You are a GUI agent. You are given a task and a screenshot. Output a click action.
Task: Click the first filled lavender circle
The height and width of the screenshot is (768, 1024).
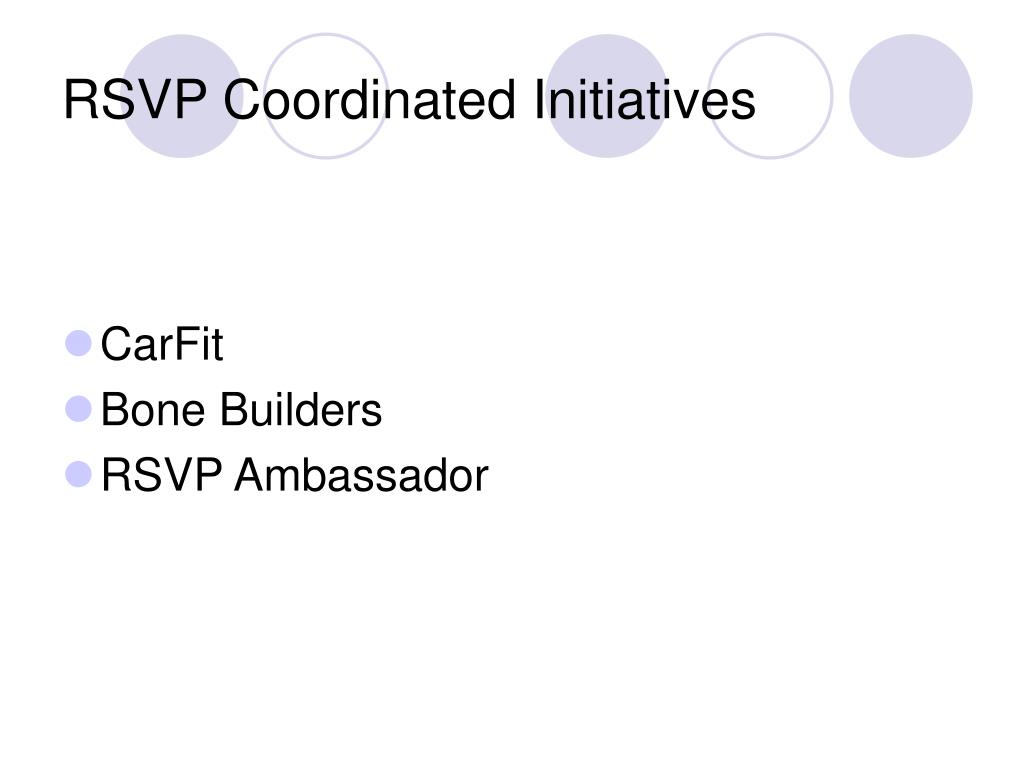click(x=182, y=96)
